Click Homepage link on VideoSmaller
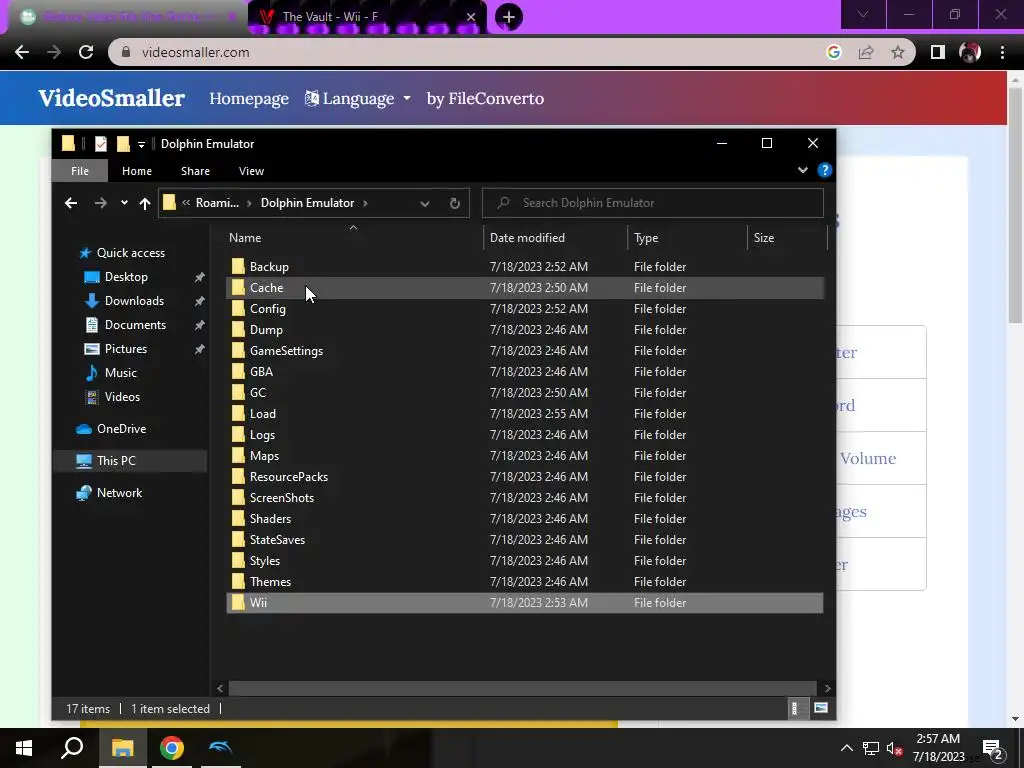The width and height of the screenshot is (1024, 768). click(249, 99)
